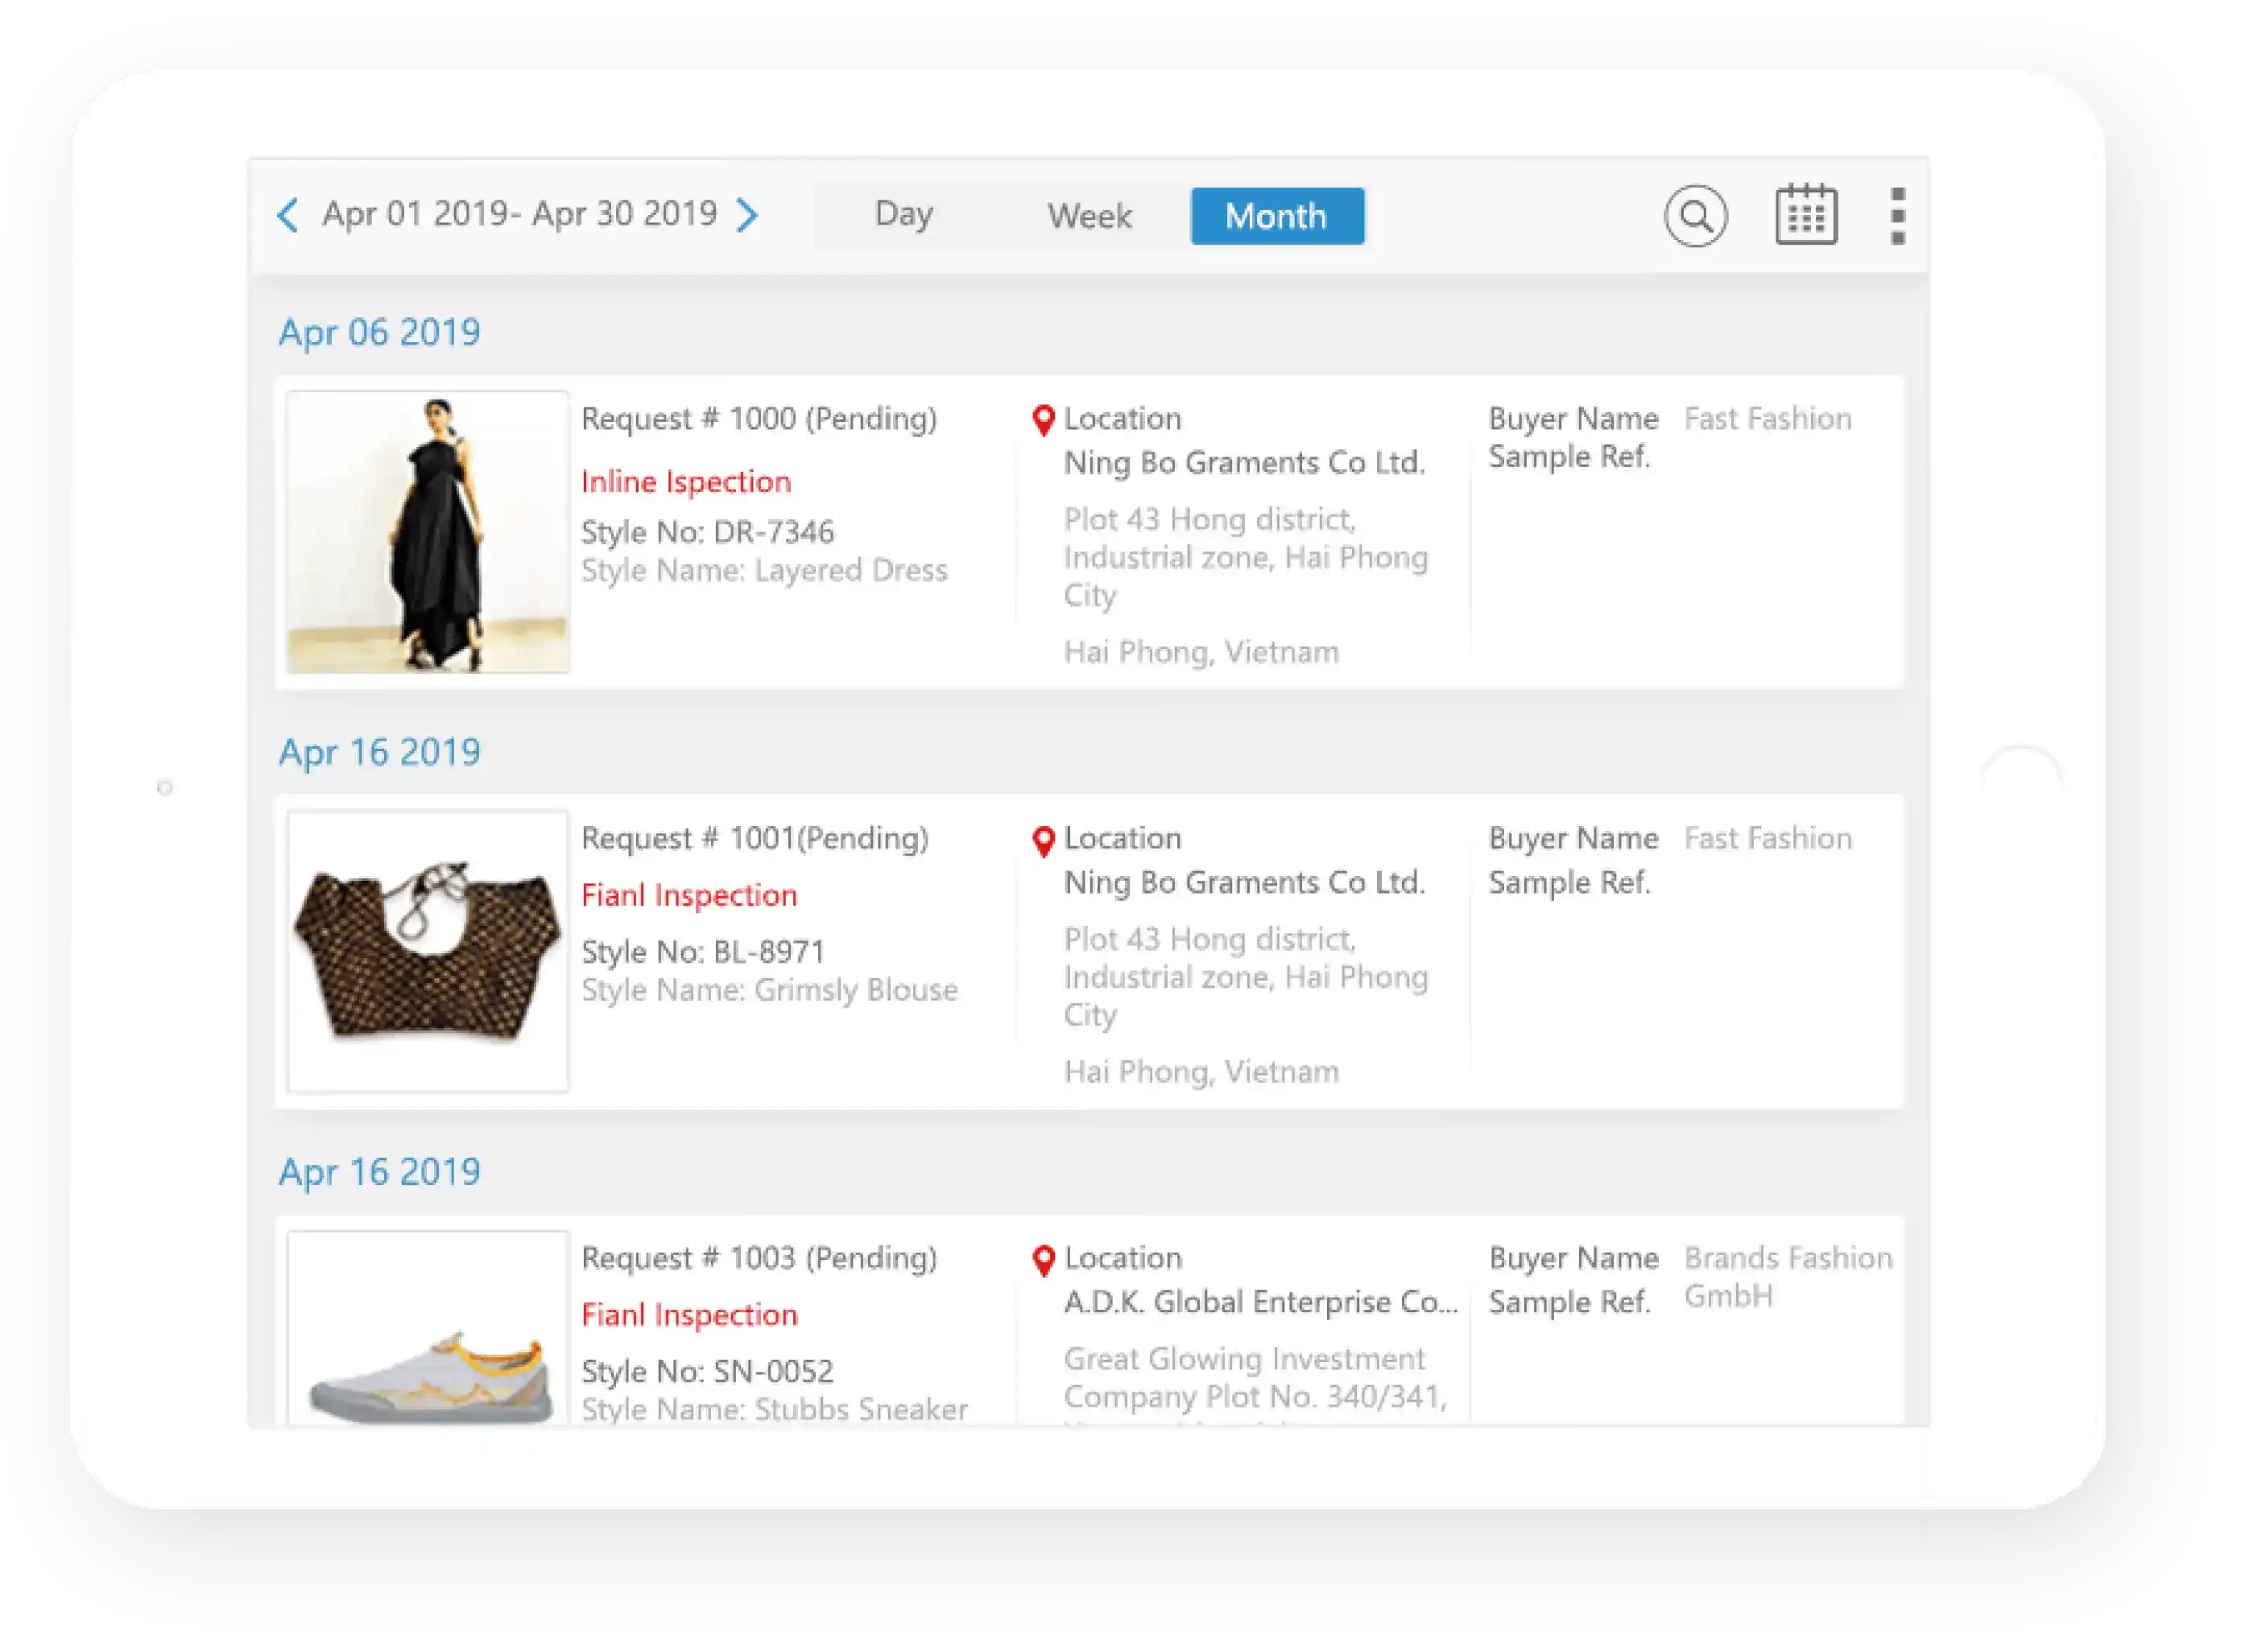Open Request # 1000 (Pending) entry
The height and width of the screenshot is (1652, 2245).
pos(759,419)
